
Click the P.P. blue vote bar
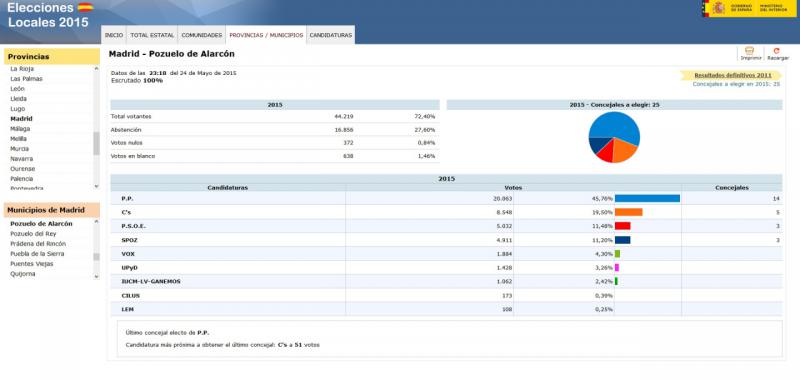[x=647, y=198]
